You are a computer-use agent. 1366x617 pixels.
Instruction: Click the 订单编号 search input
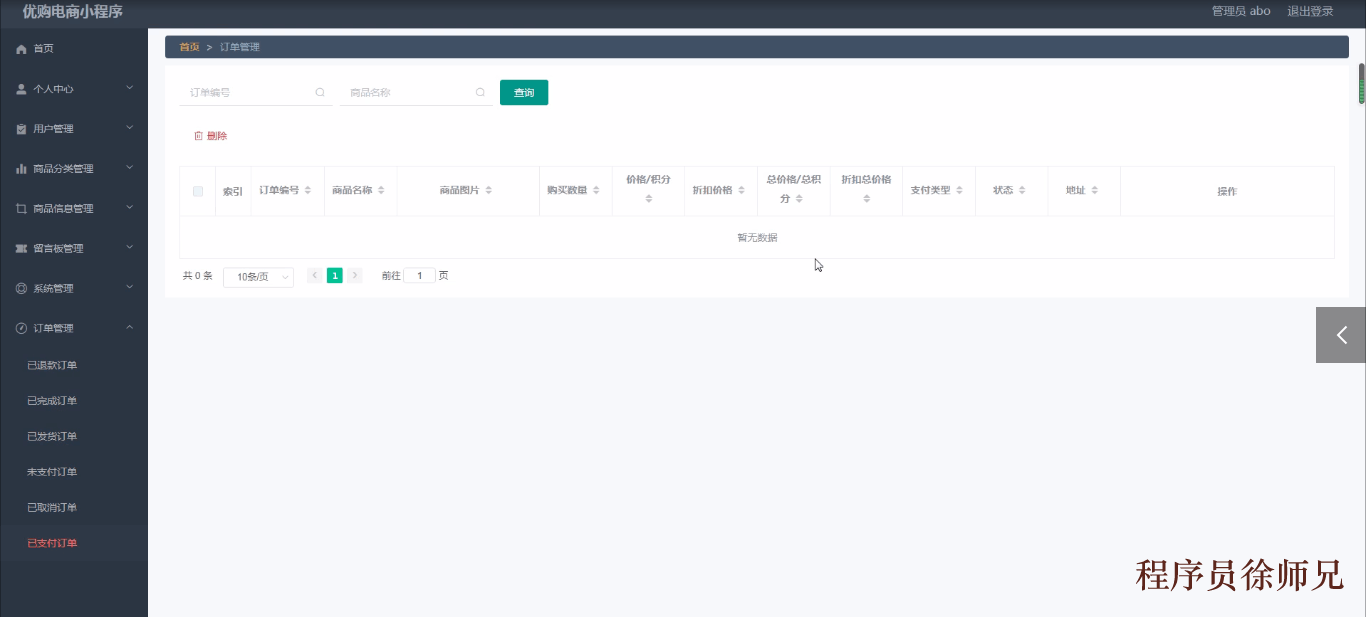point(256,92)
